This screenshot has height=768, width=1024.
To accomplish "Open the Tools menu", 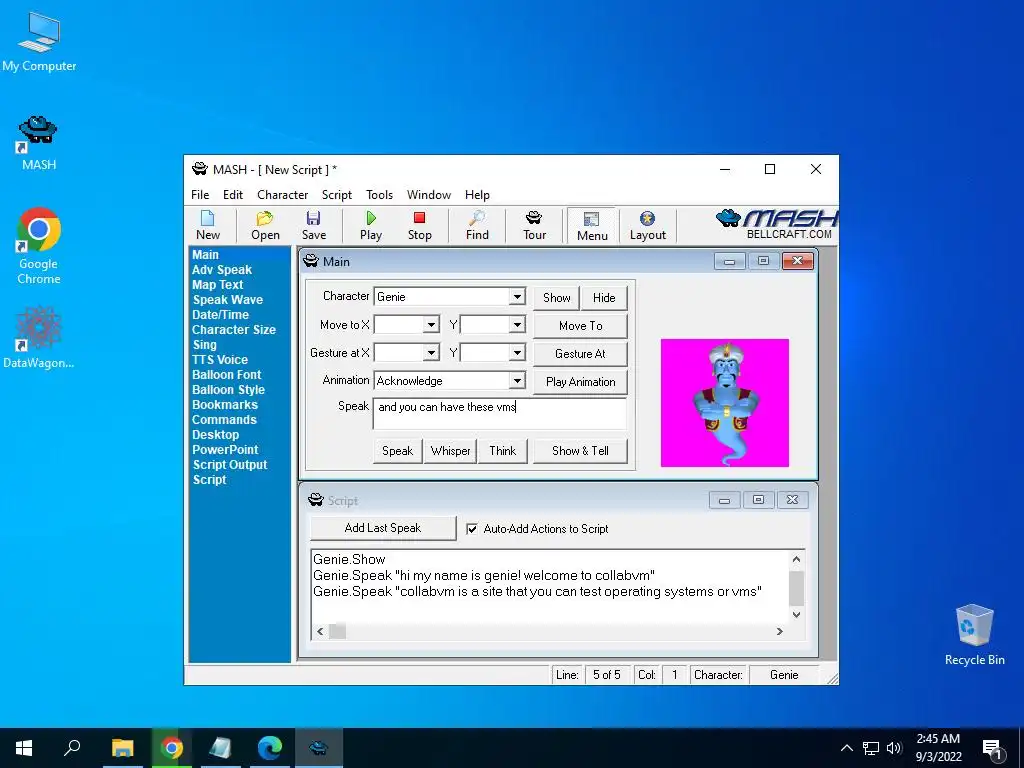I will pyautogui.click(x=379, y=195).
